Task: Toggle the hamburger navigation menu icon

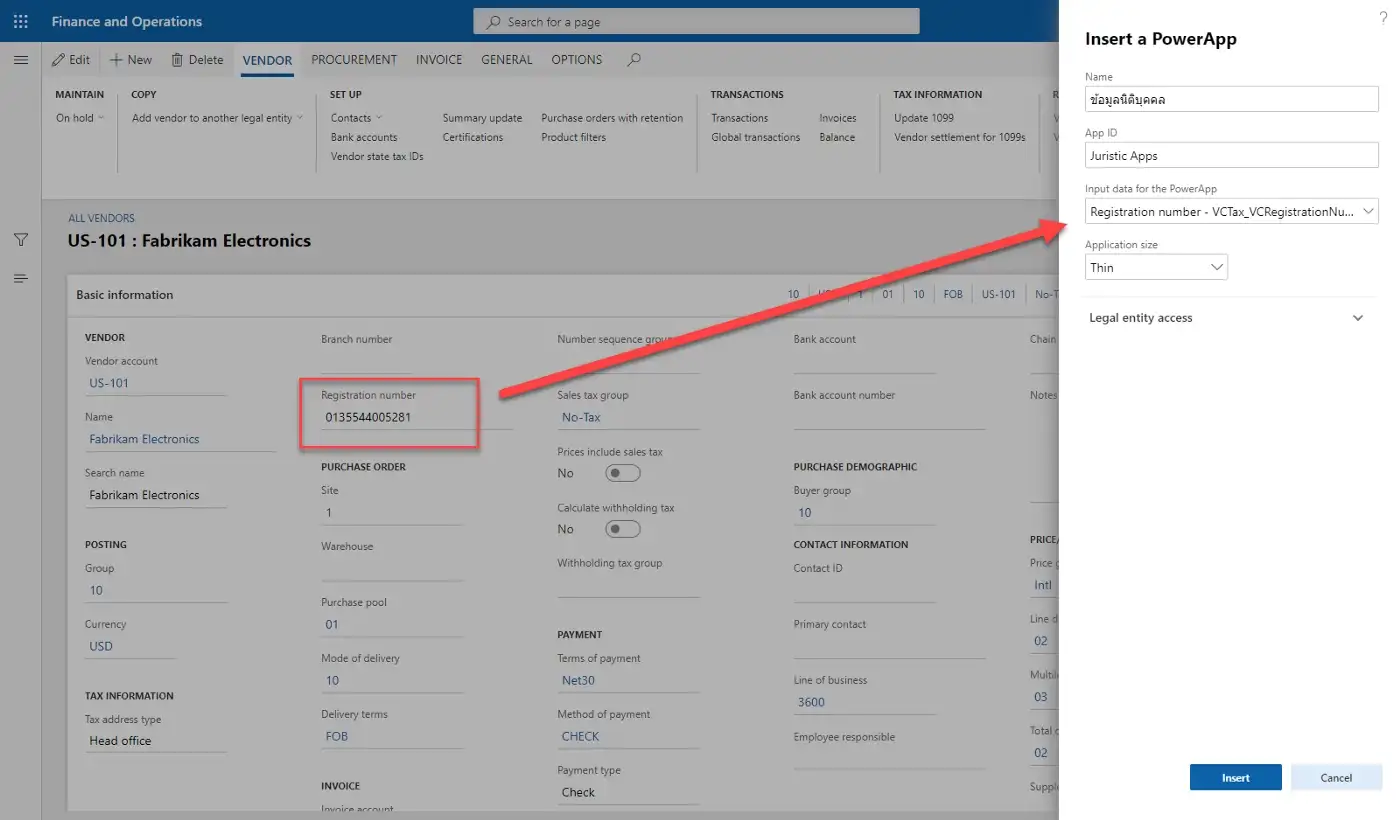Action: tap(21, 60)
